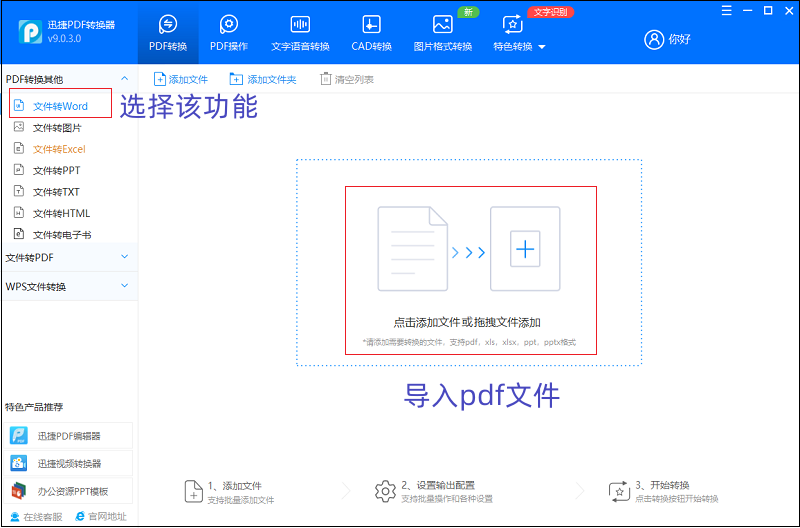Open 官网地址 link
The width and height of the screenshot is (800, 528).
tap(101, 517)
